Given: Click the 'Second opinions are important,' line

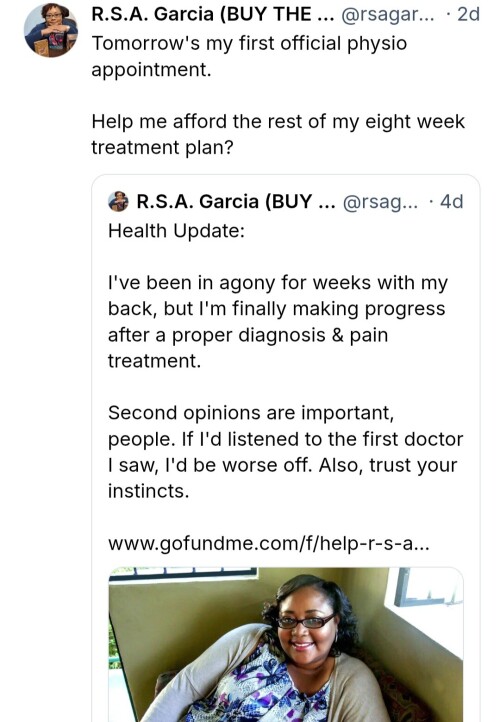Looking at the screenshot, I should [x=251, y=413].
